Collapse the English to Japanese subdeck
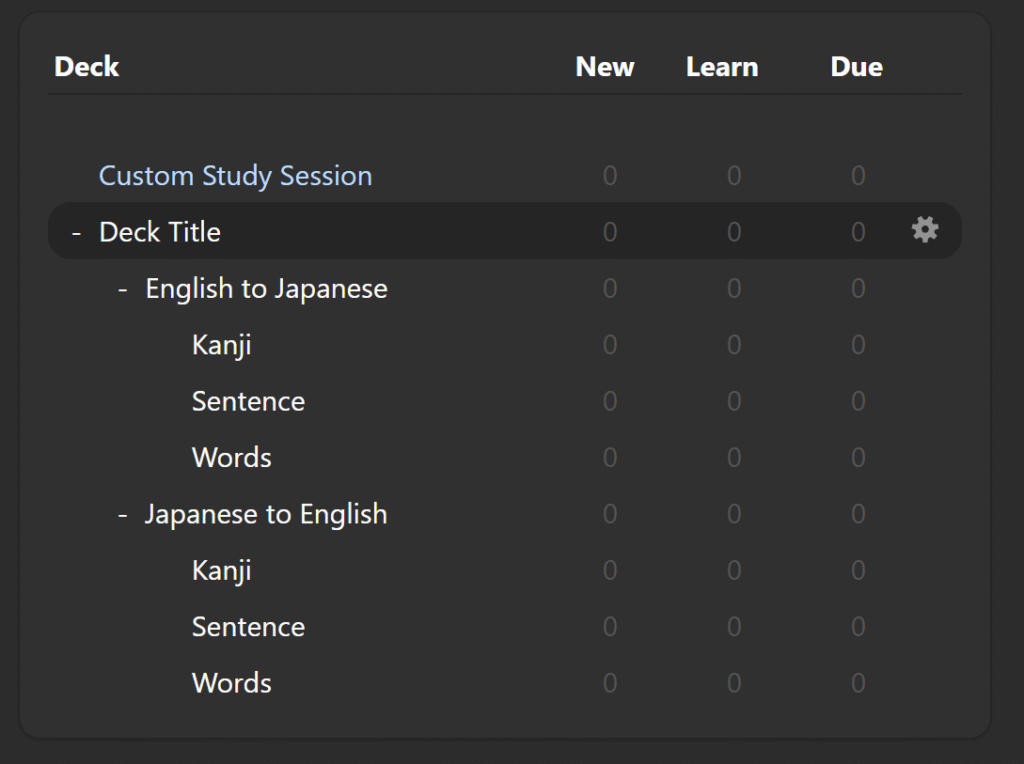Viewport: 1024px width, 764px height. coord(123,289)
